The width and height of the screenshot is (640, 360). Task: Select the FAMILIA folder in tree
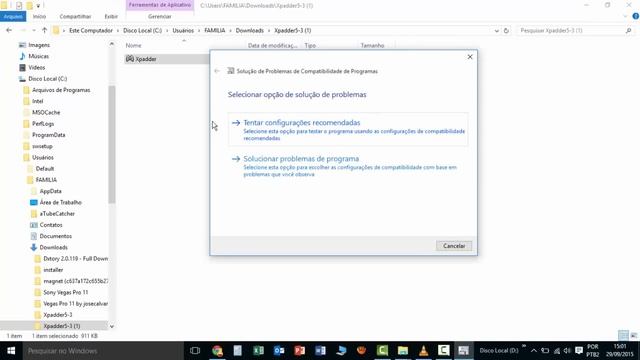click(x=46, y=180)
